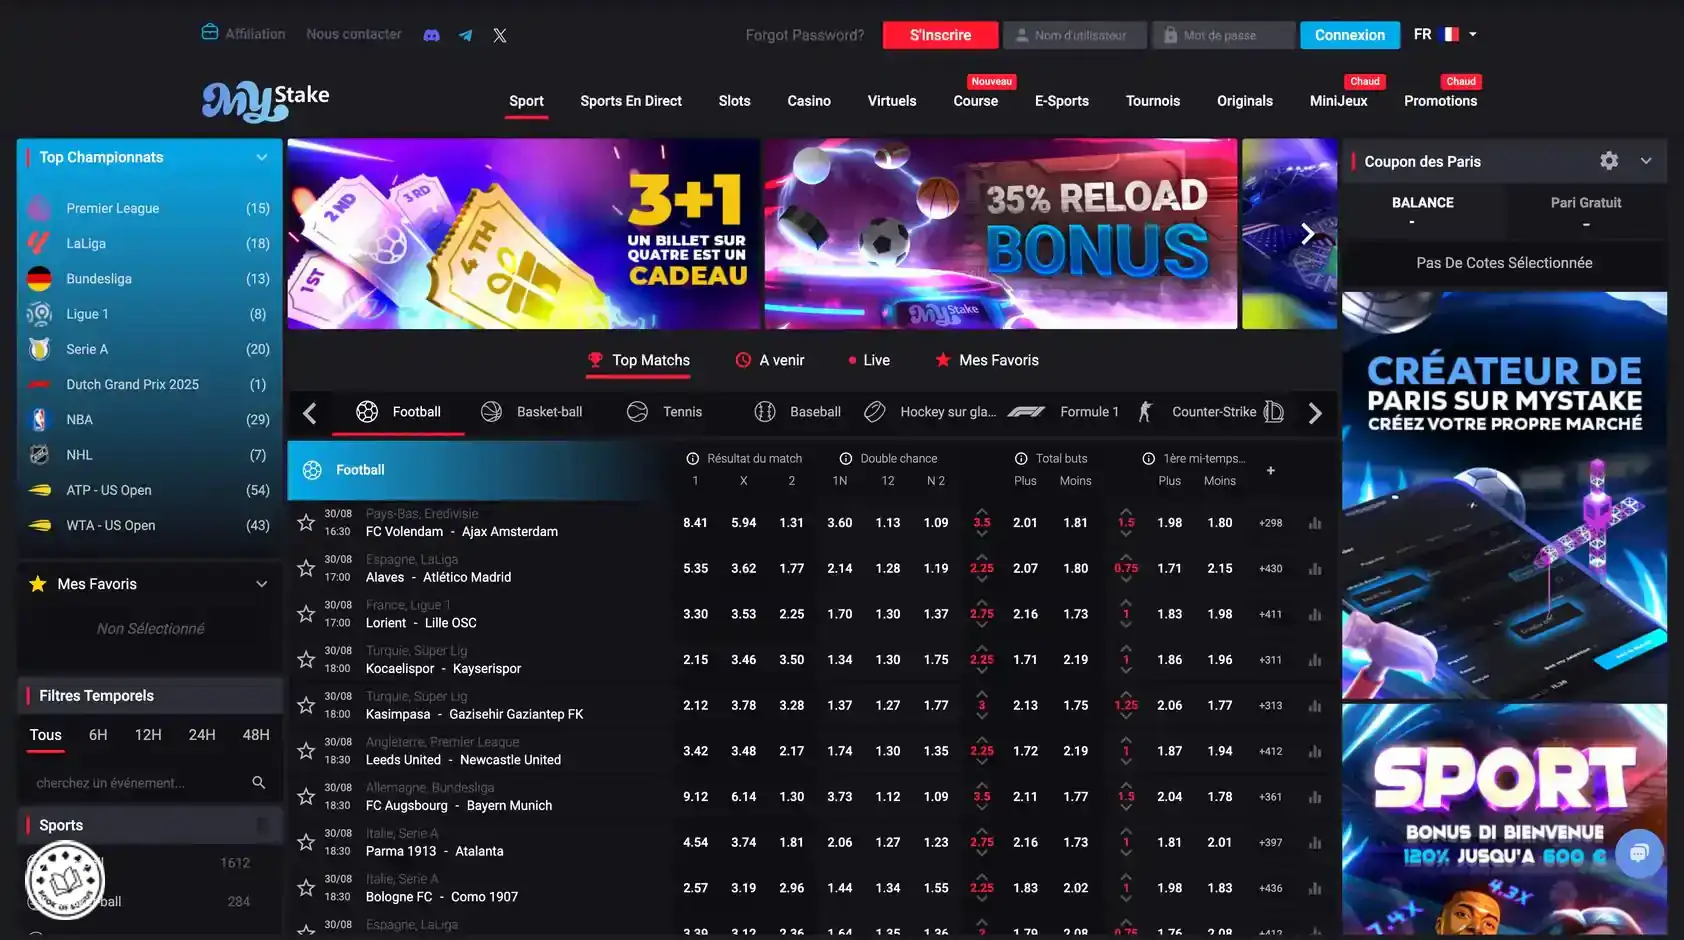The width and height of the screenshot is (1684, 940).
Task: Open stats chart icon for Lorient match
Action: click(1315, 614)
